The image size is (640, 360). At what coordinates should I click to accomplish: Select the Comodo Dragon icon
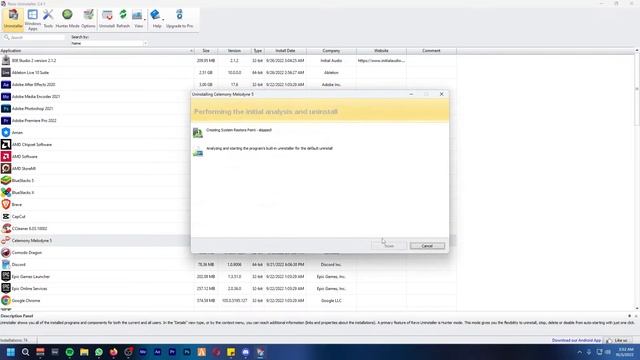6,253
